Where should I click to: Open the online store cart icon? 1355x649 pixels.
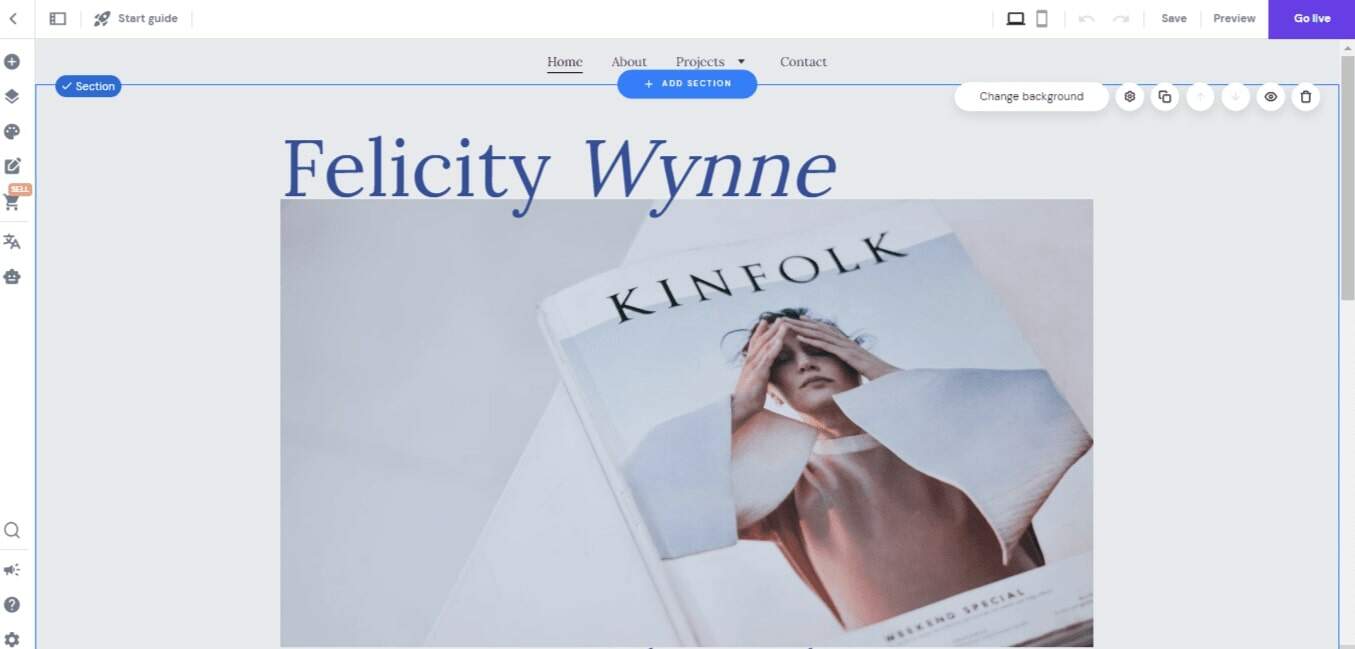[12, 202]
